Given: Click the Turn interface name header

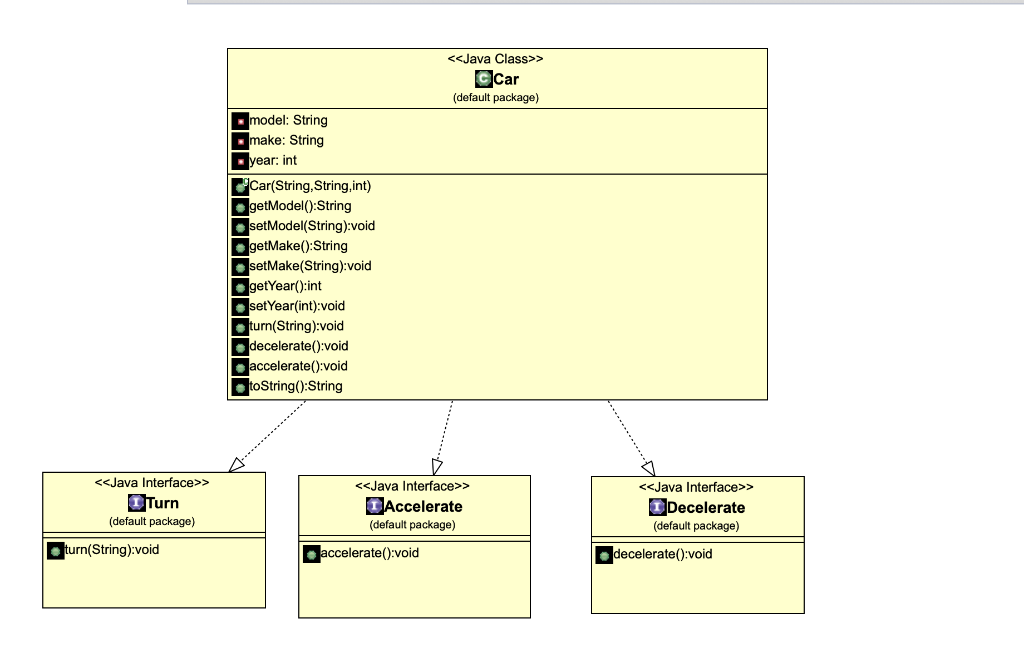Looking at the screenshot, I should click(x=163, y=503).
